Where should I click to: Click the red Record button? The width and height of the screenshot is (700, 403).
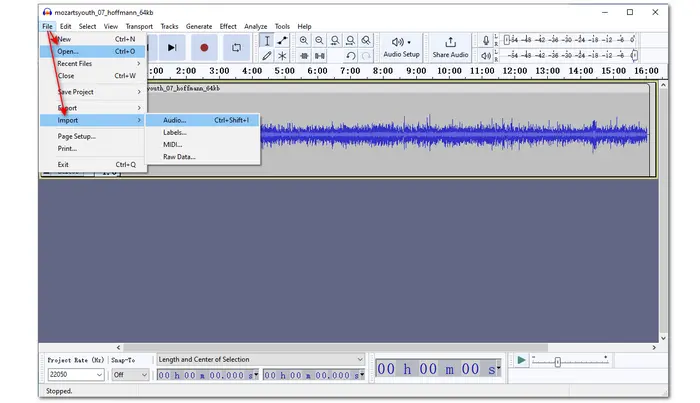pyautogui.click(x=204, y=47)
